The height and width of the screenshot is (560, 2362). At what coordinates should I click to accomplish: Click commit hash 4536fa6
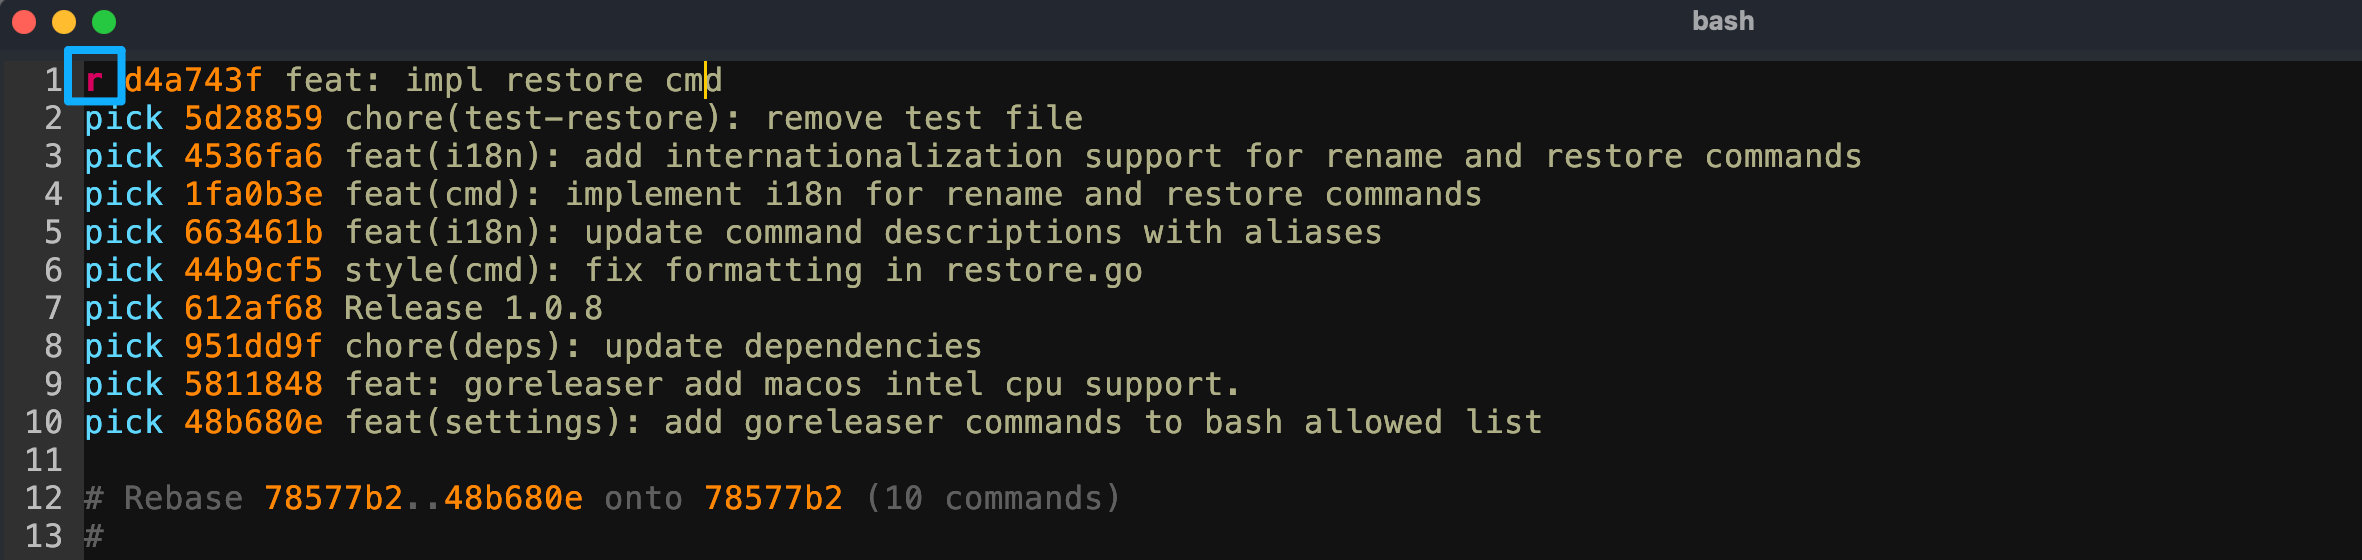[253, 156]
